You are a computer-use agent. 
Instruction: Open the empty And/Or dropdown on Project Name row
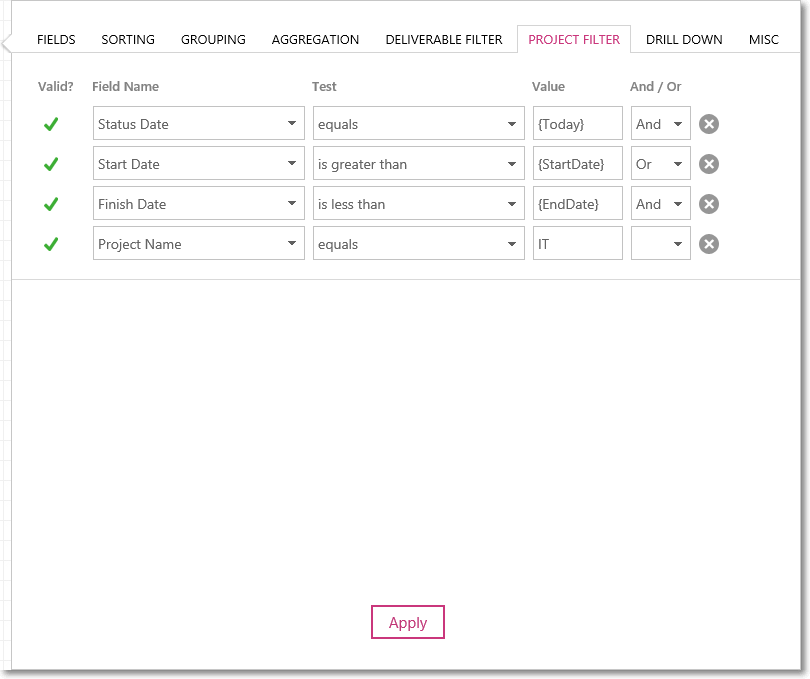pyautogui.click(x=661, y=243)
